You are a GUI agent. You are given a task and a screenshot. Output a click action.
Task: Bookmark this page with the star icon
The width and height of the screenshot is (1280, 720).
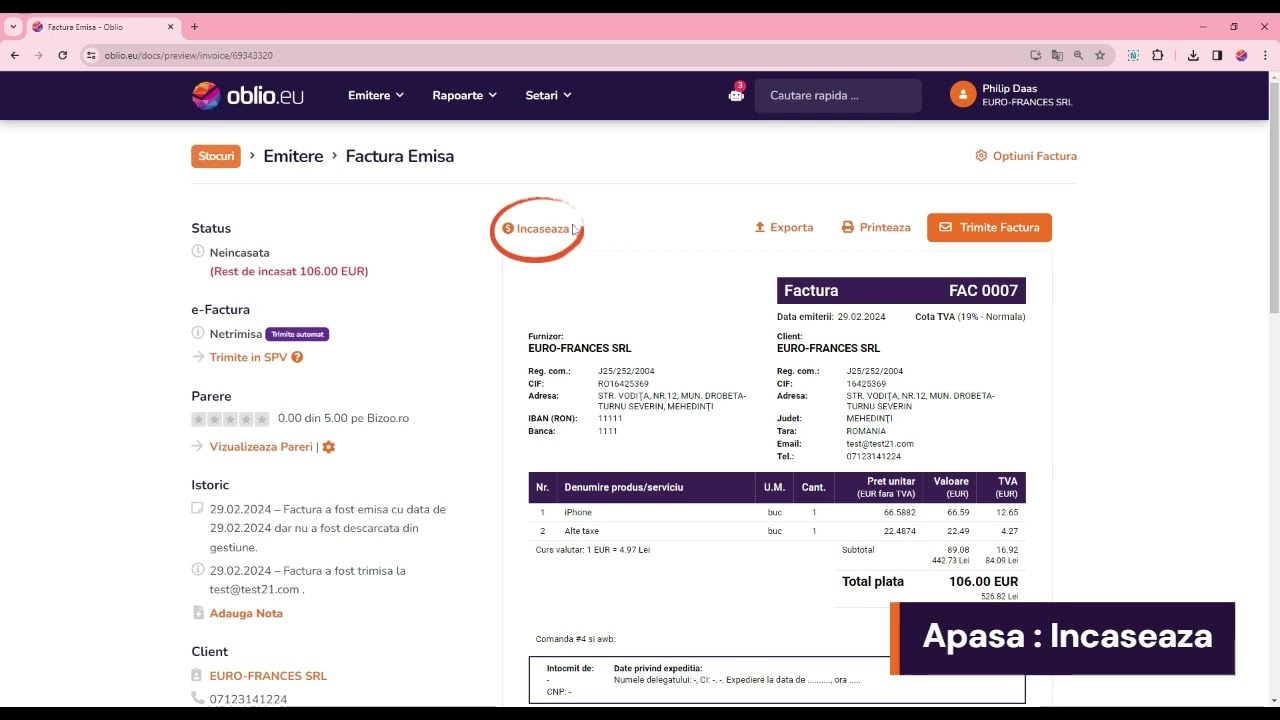point(1100,55)
